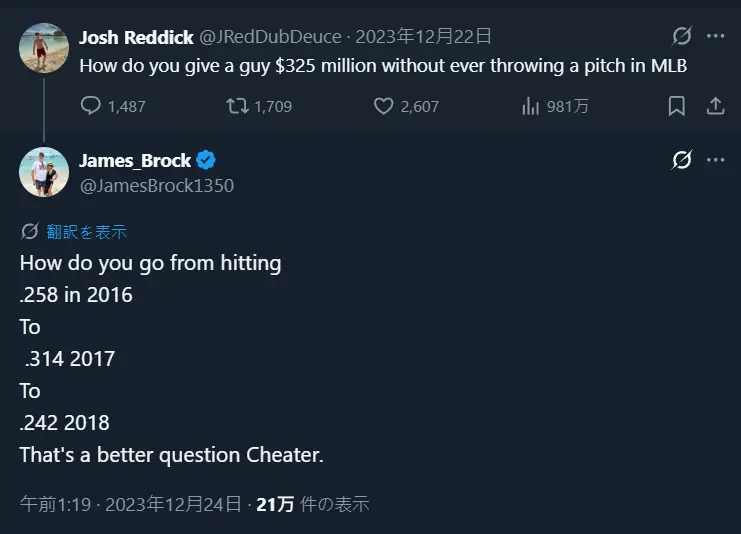The width and height of the screenshot is (741, 534).
Task: Like Josh Reddick's tweet with the heart icon
Action: (384, 105)
